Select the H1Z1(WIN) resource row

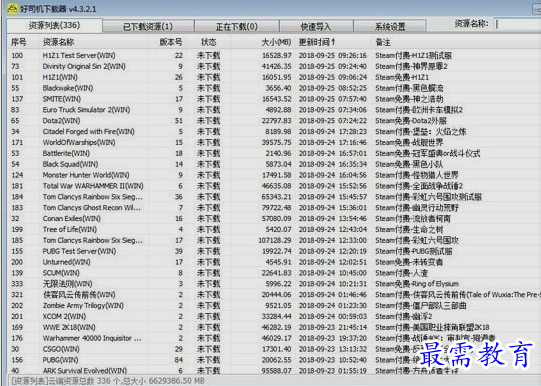[x=274, y=77]
